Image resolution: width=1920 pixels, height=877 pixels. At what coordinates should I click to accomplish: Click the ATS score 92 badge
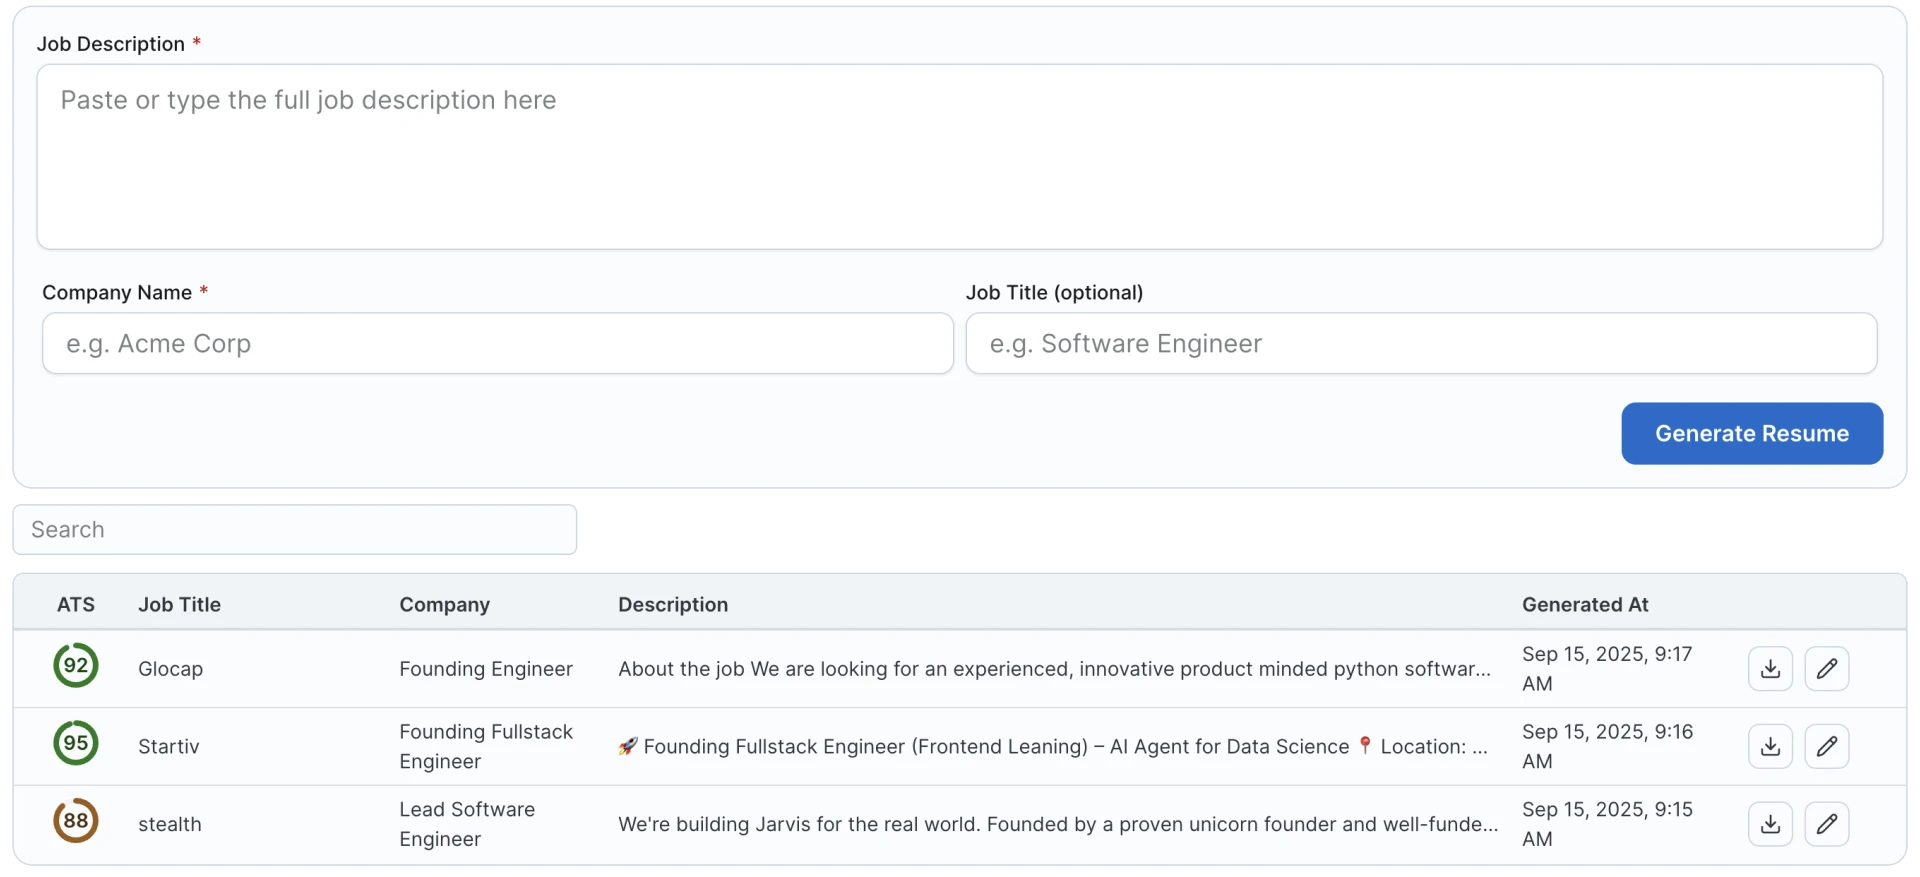pos(76,666)
